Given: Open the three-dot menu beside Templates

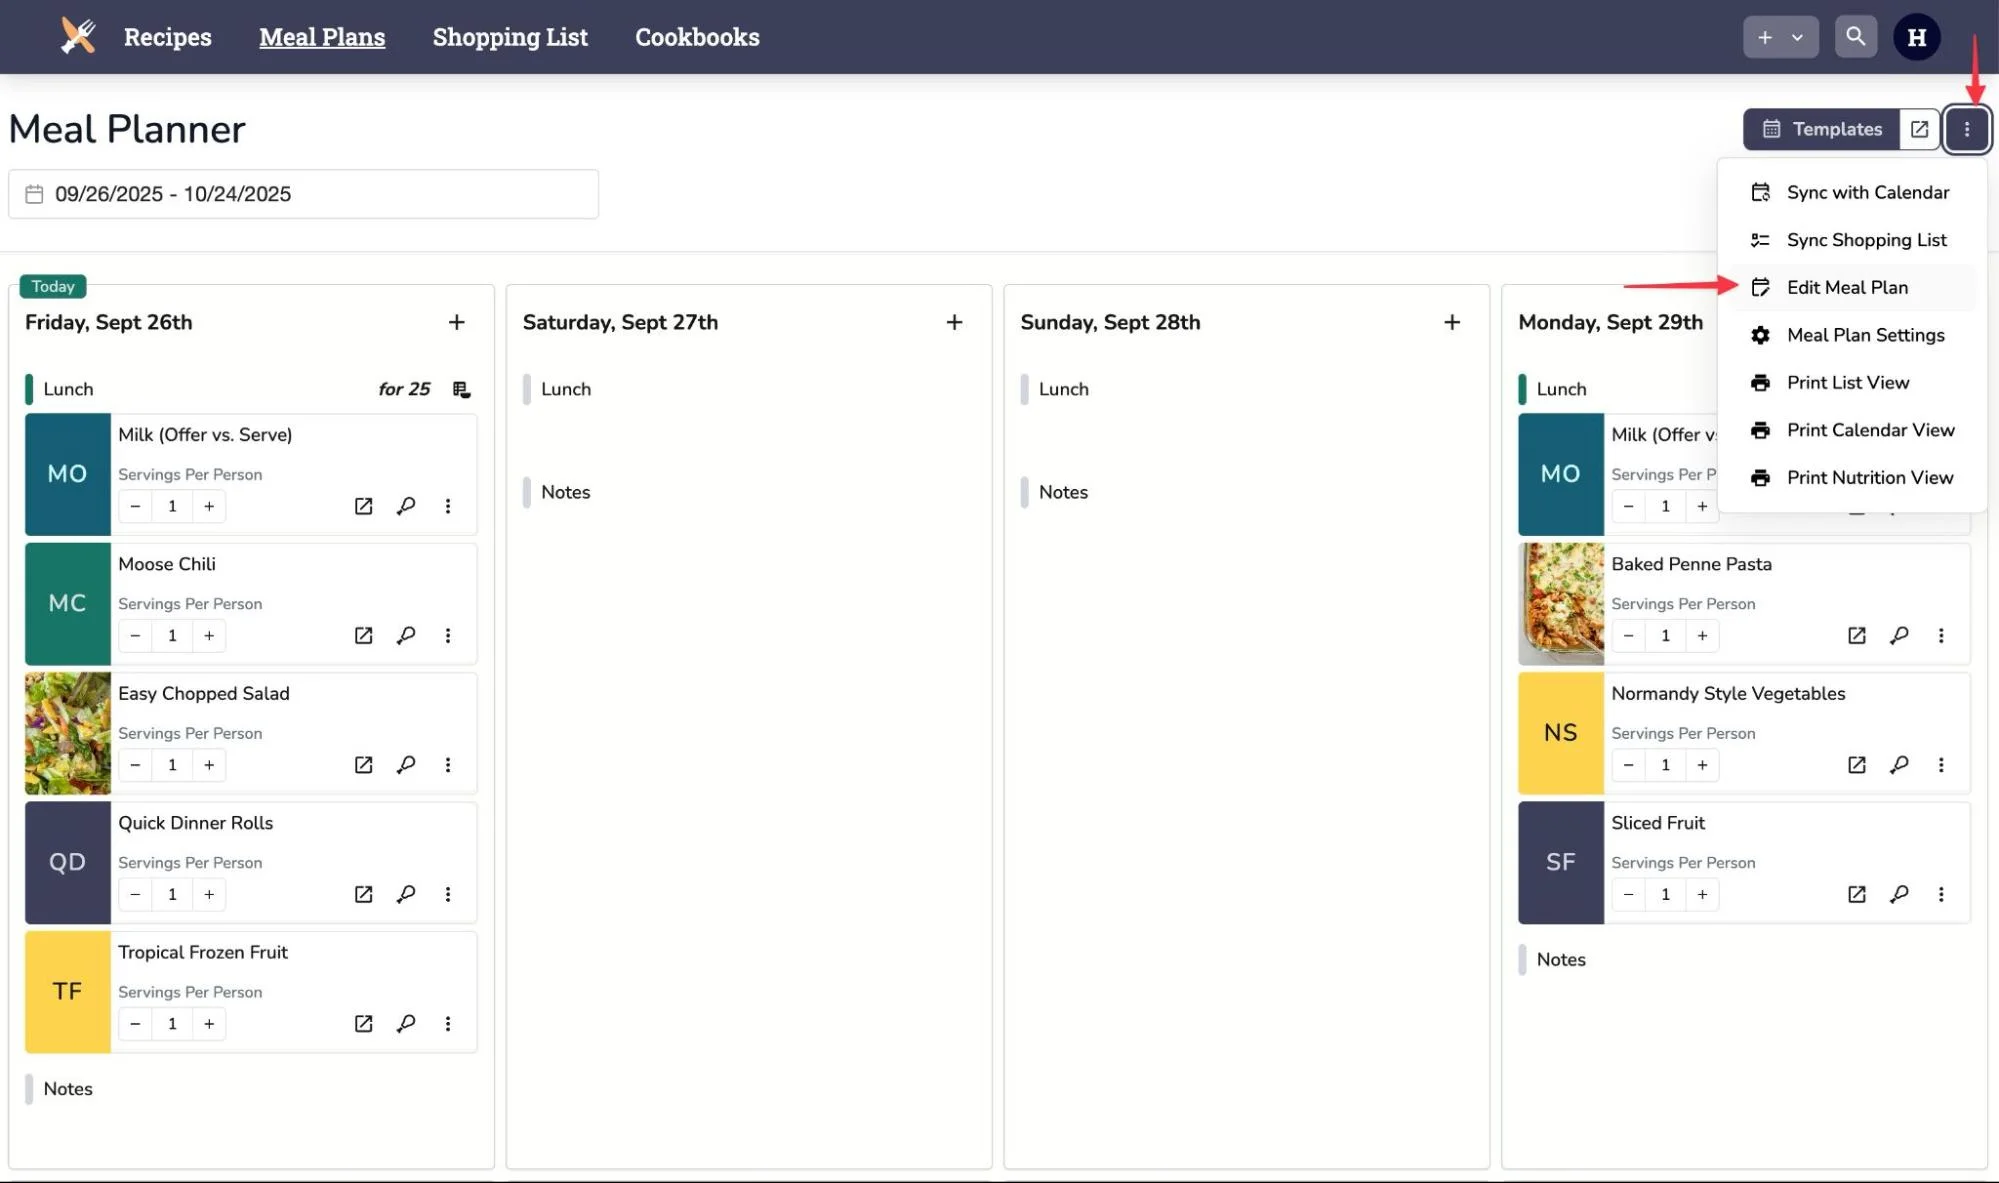Looking at the screenshot, I should click(x=1966, y=129).
